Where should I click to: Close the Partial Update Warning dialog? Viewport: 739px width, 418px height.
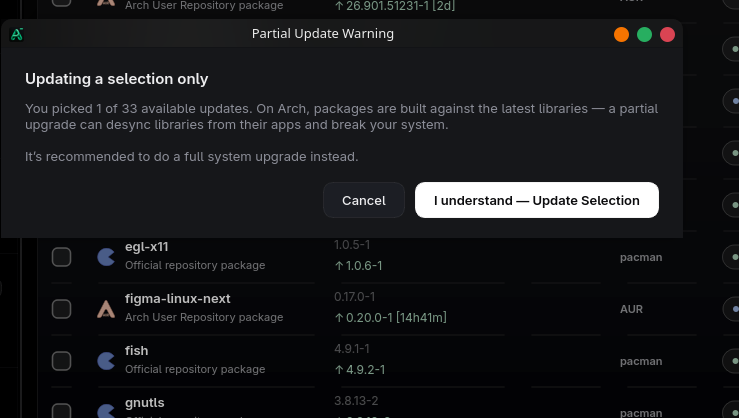[667, 34]
